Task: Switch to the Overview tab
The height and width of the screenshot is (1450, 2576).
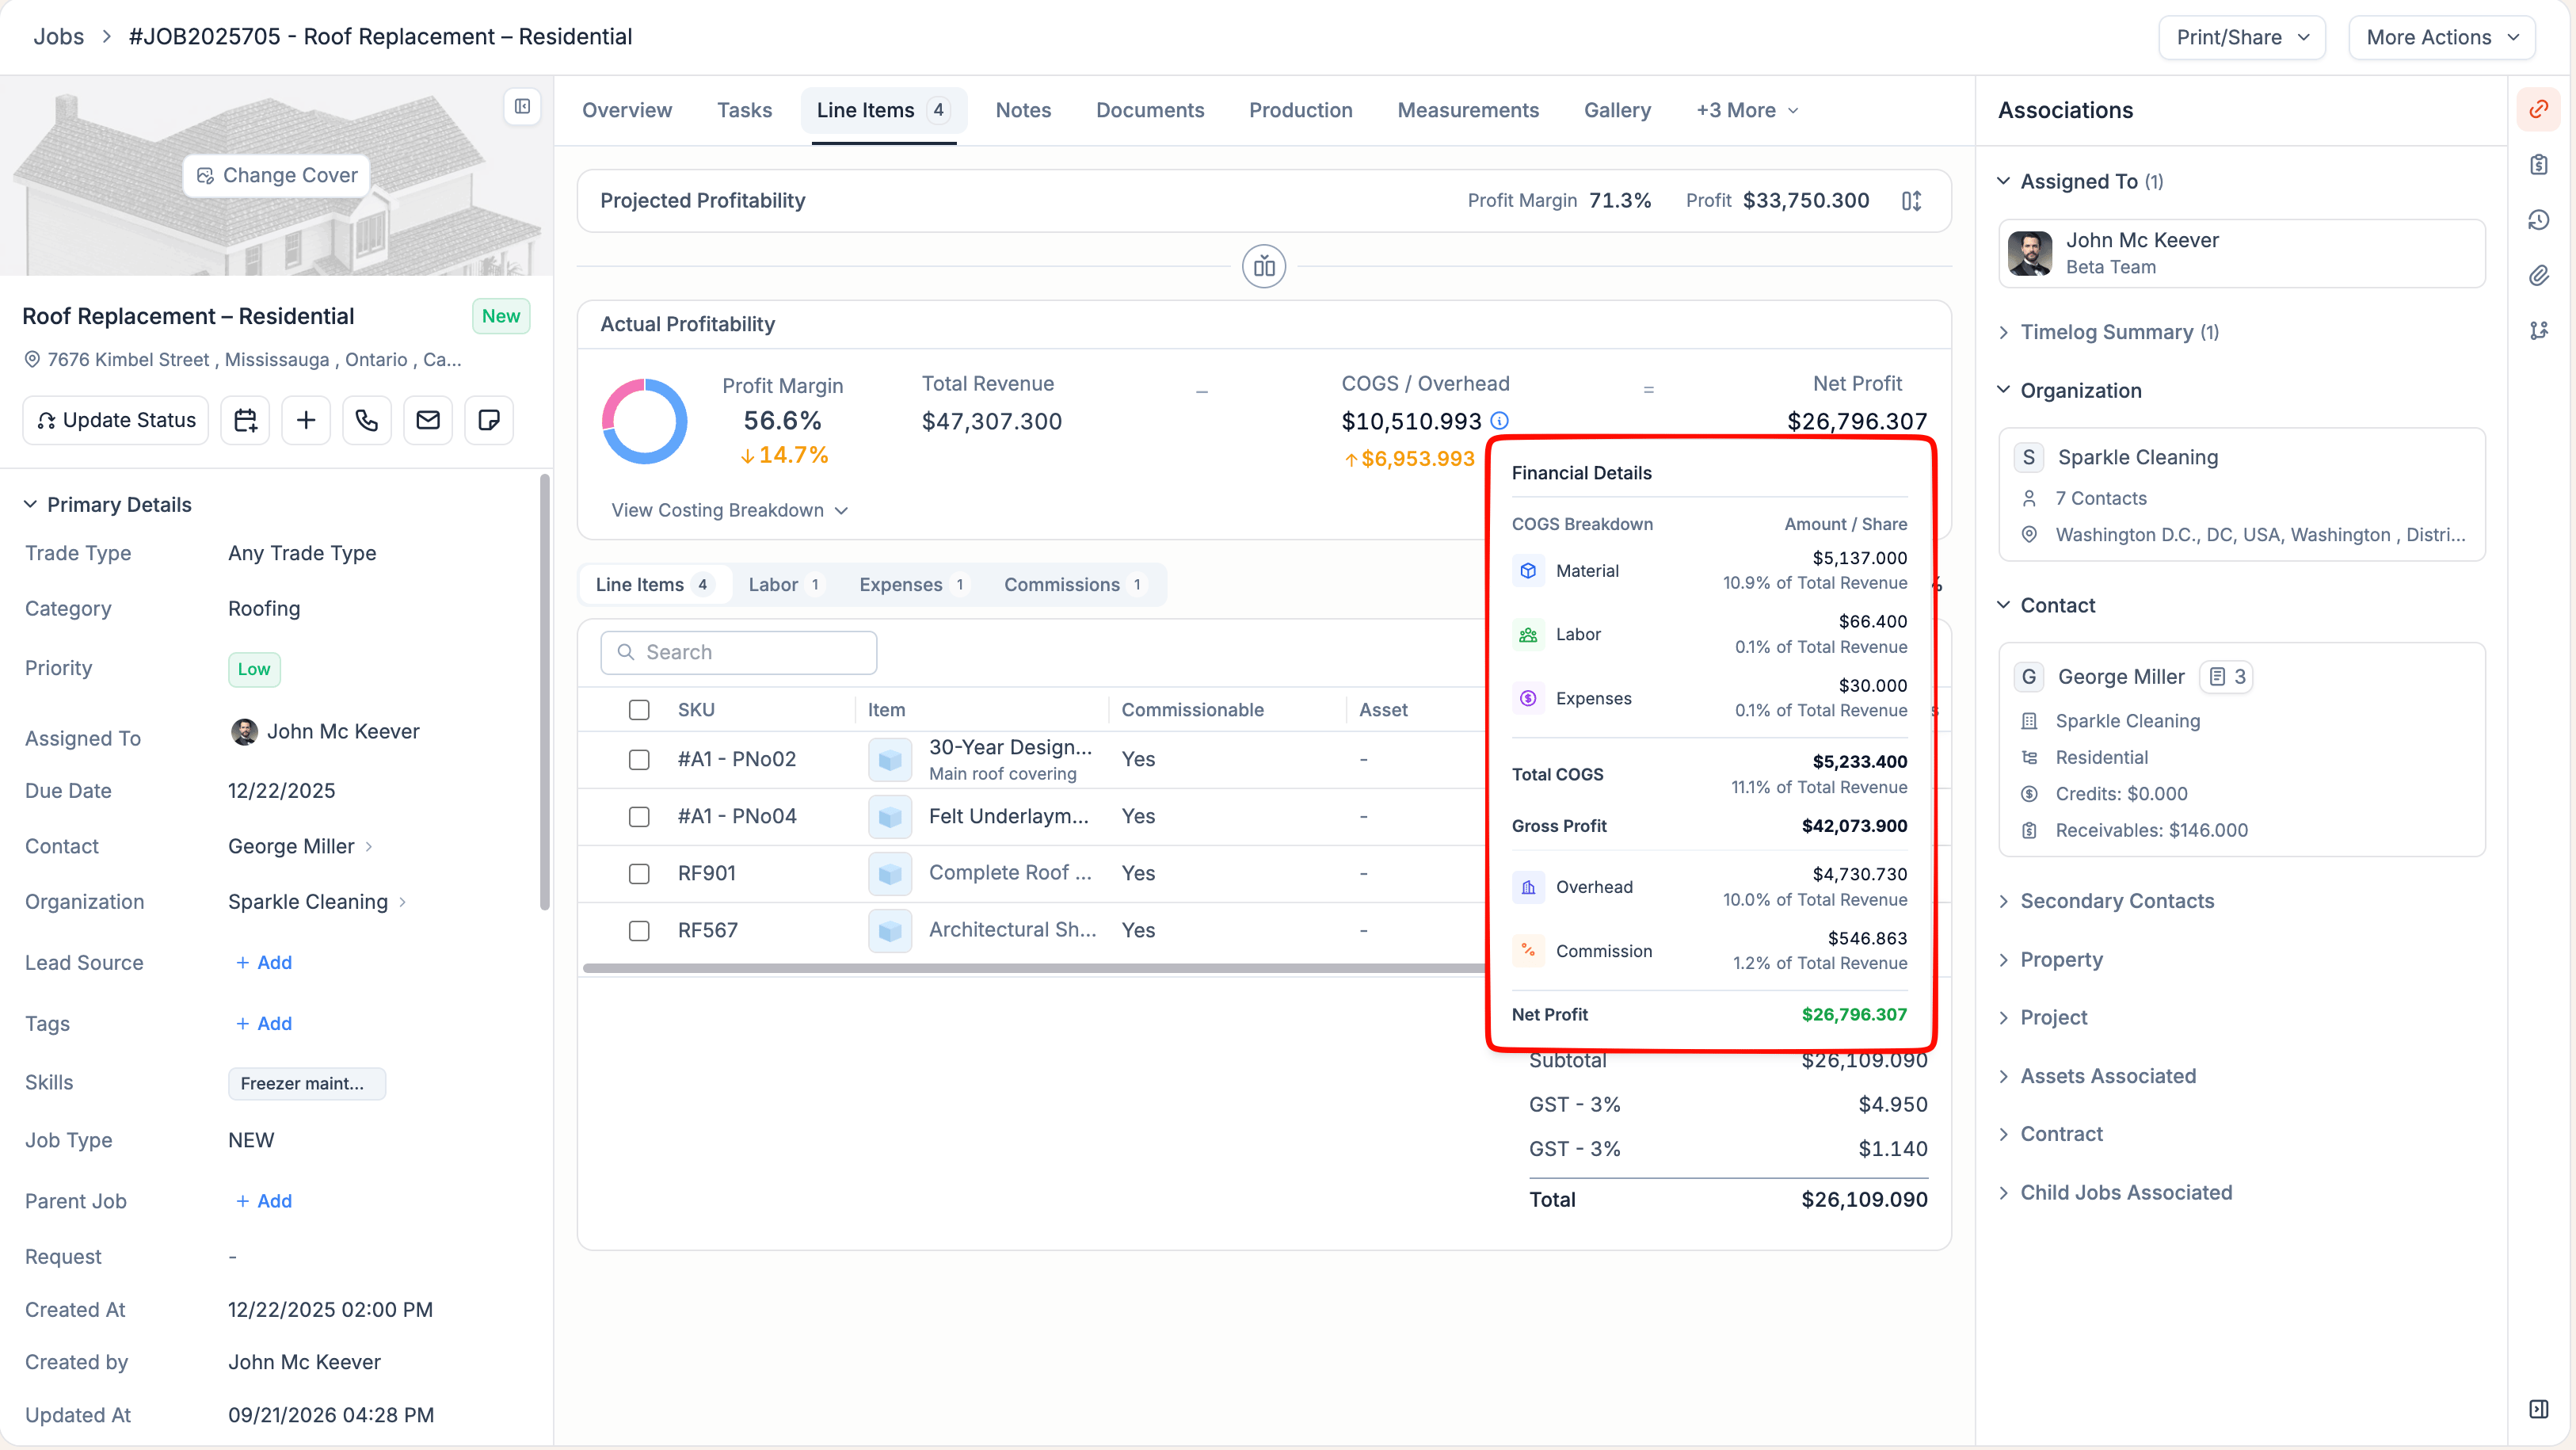Action: coord(627,110)
